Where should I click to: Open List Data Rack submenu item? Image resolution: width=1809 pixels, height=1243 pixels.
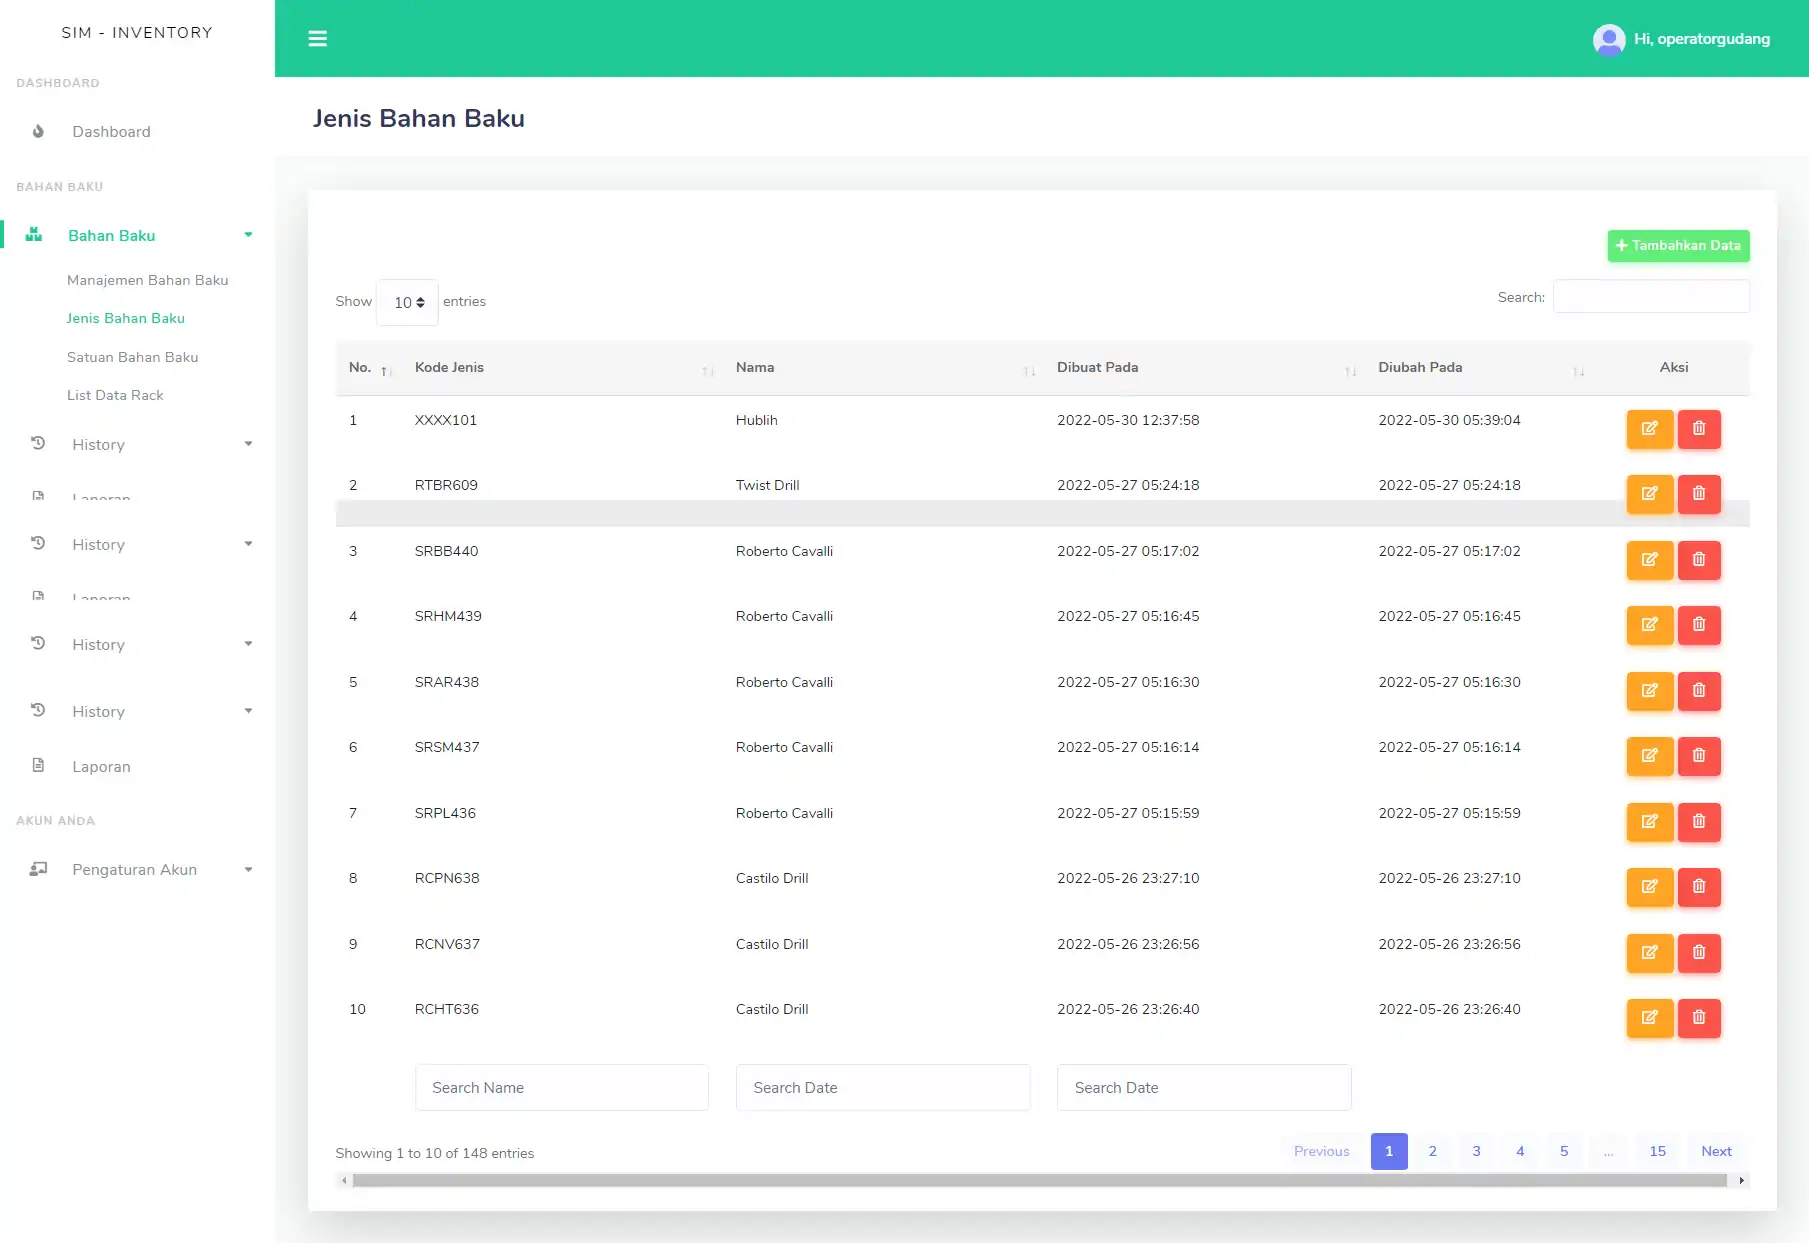pyautogui.click(x=115, y=395)
